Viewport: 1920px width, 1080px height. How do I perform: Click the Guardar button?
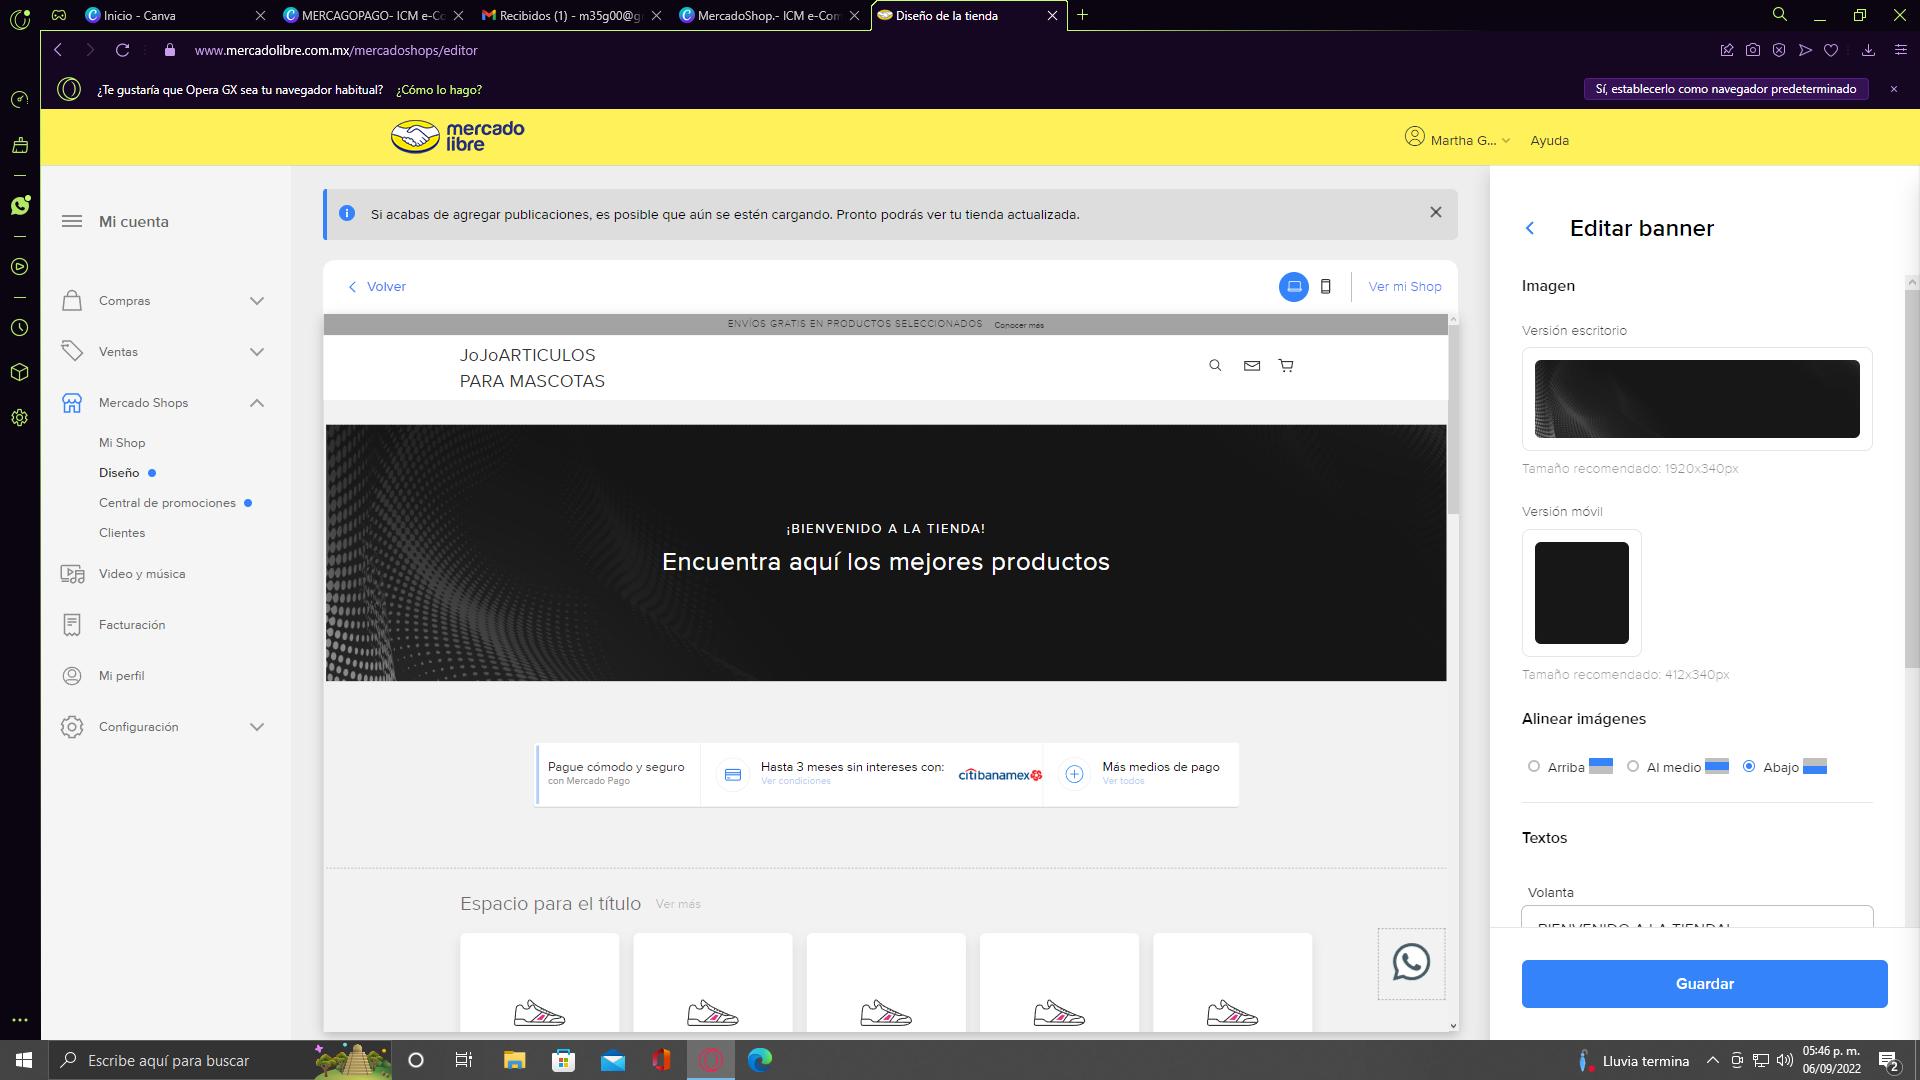(x=1704, y=984)
